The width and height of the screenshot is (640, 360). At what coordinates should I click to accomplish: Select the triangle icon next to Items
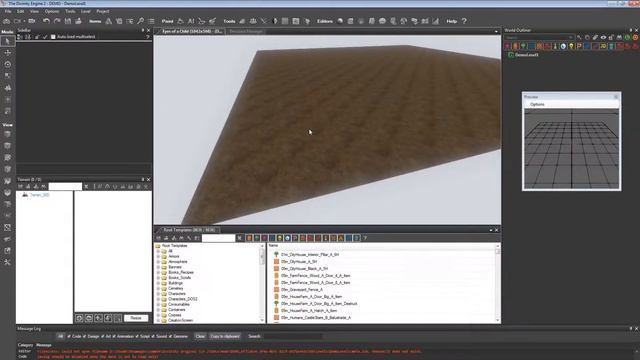pos(109,21)
